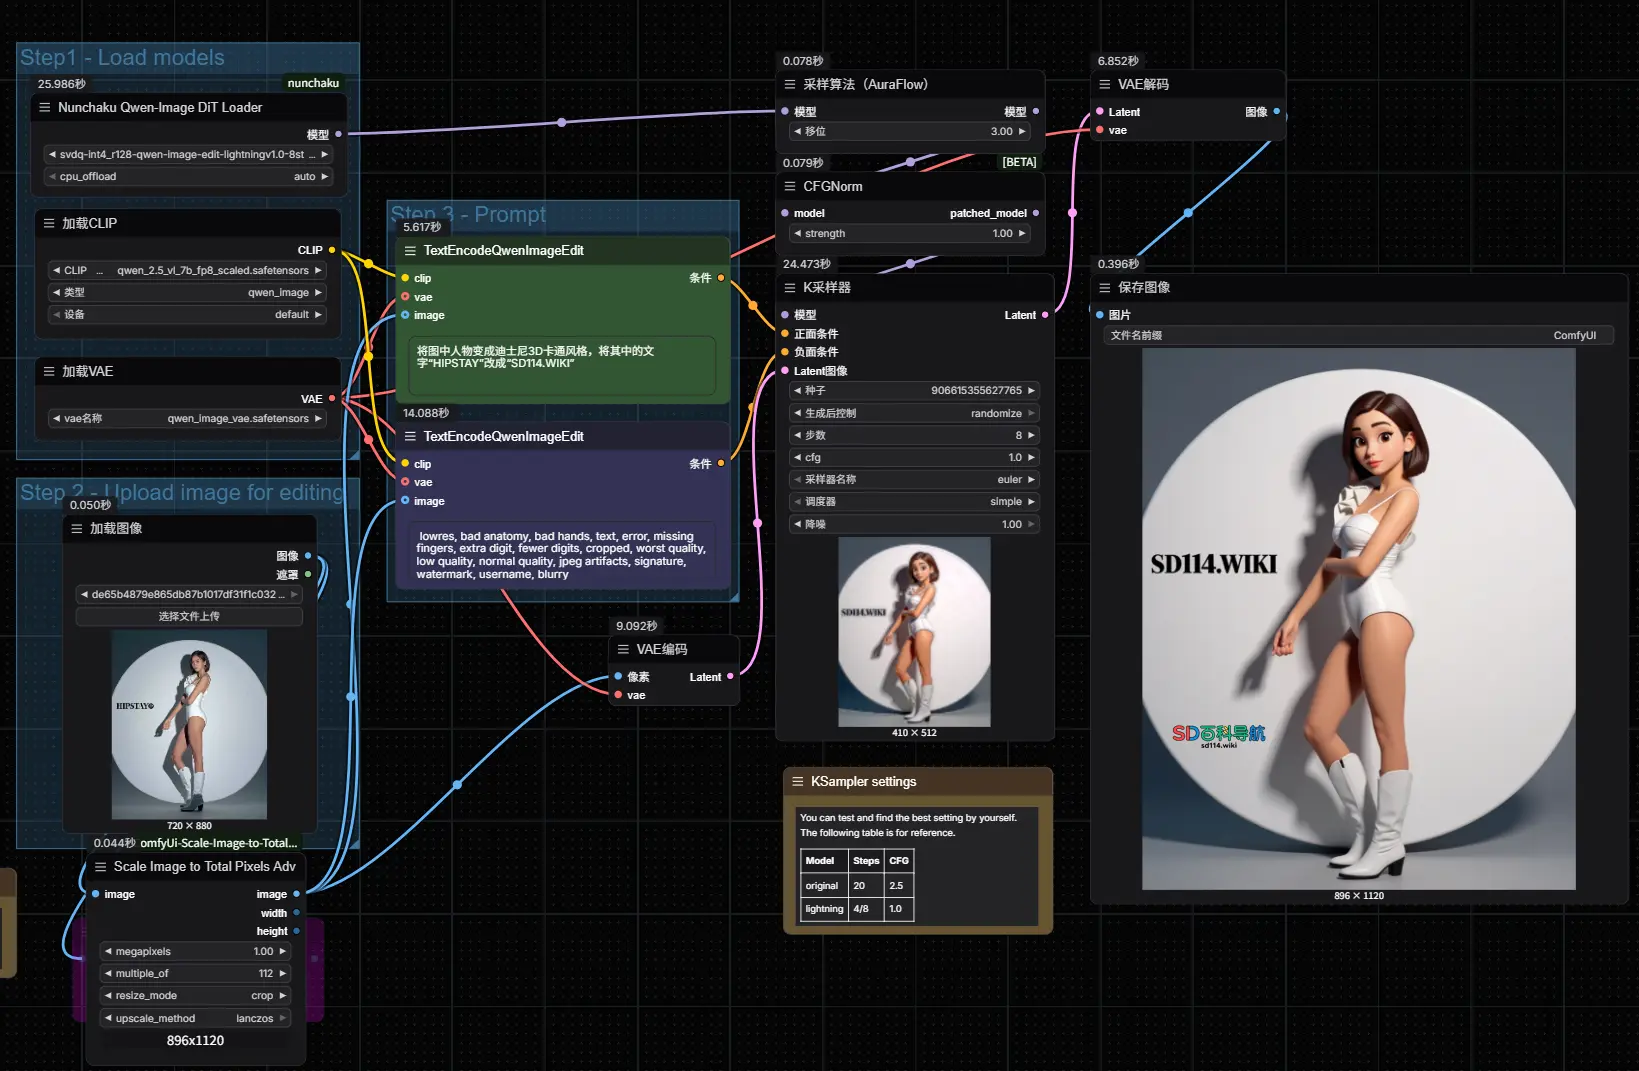Select the Step1 - Load models group title
The height and width of the screenshot is (1071, 1639).
click(x=122, y=58)
